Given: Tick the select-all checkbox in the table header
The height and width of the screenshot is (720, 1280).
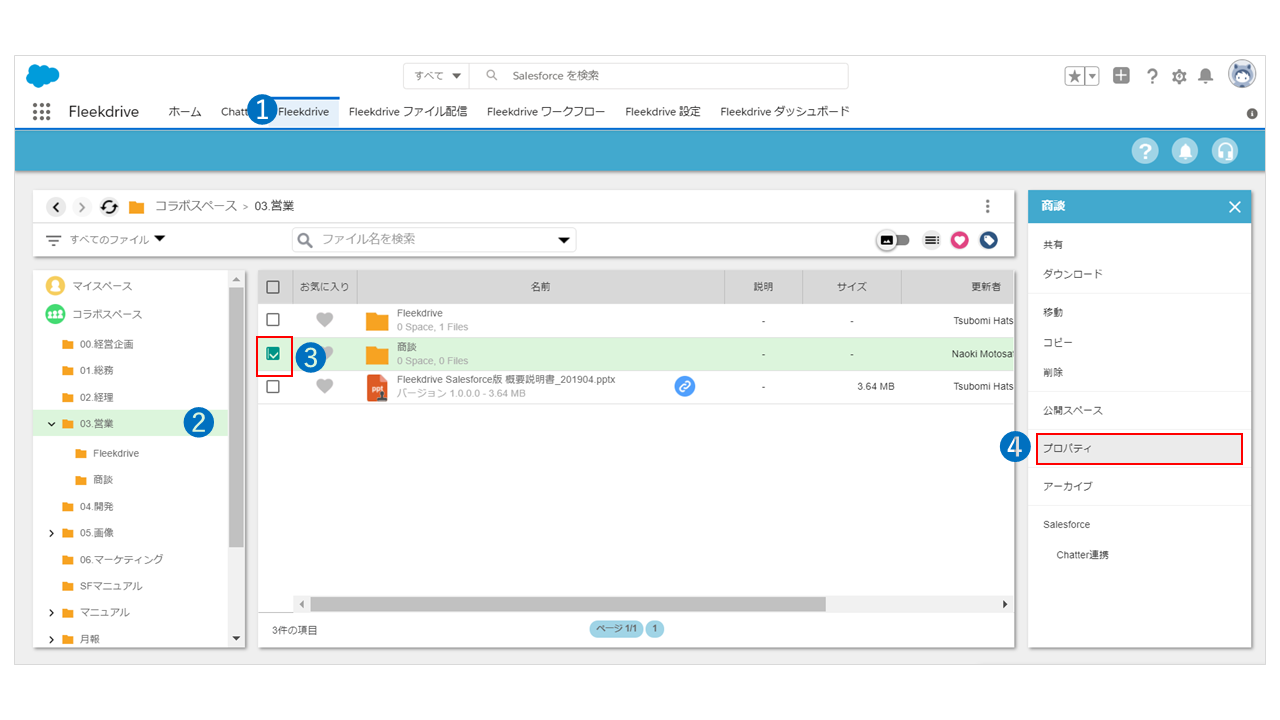Looking at the screenshot, I should pyautogui.click(x=273, y=287).
